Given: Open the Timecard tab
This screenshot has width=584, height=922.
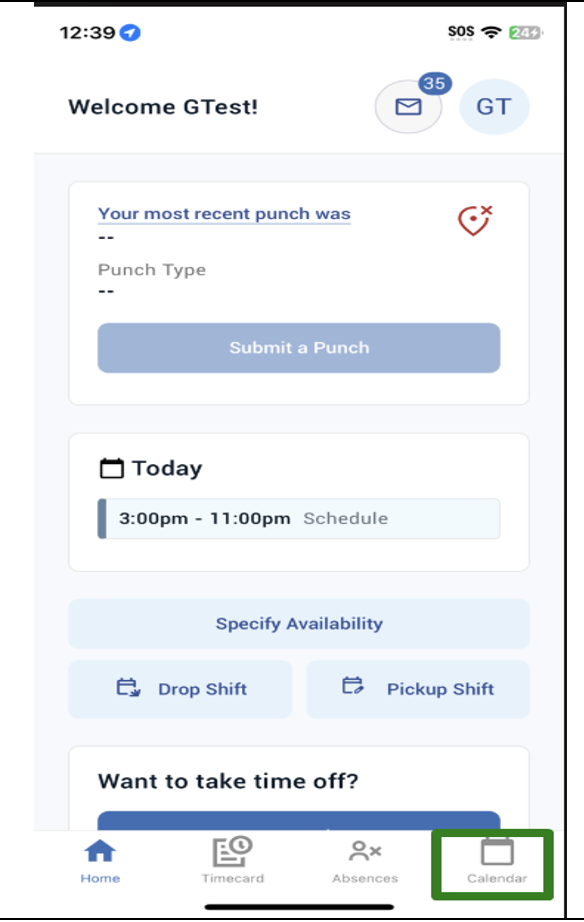Looking at the screenshot, I should (233, 861).
